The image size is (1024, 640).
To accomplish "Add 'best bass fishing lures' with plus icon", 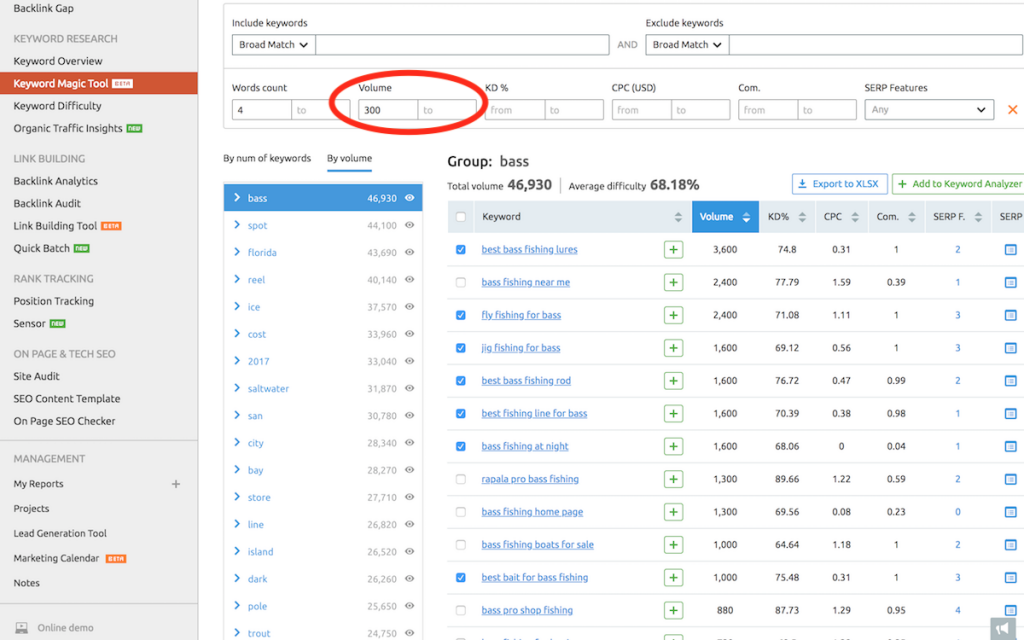I will (673, 249).
